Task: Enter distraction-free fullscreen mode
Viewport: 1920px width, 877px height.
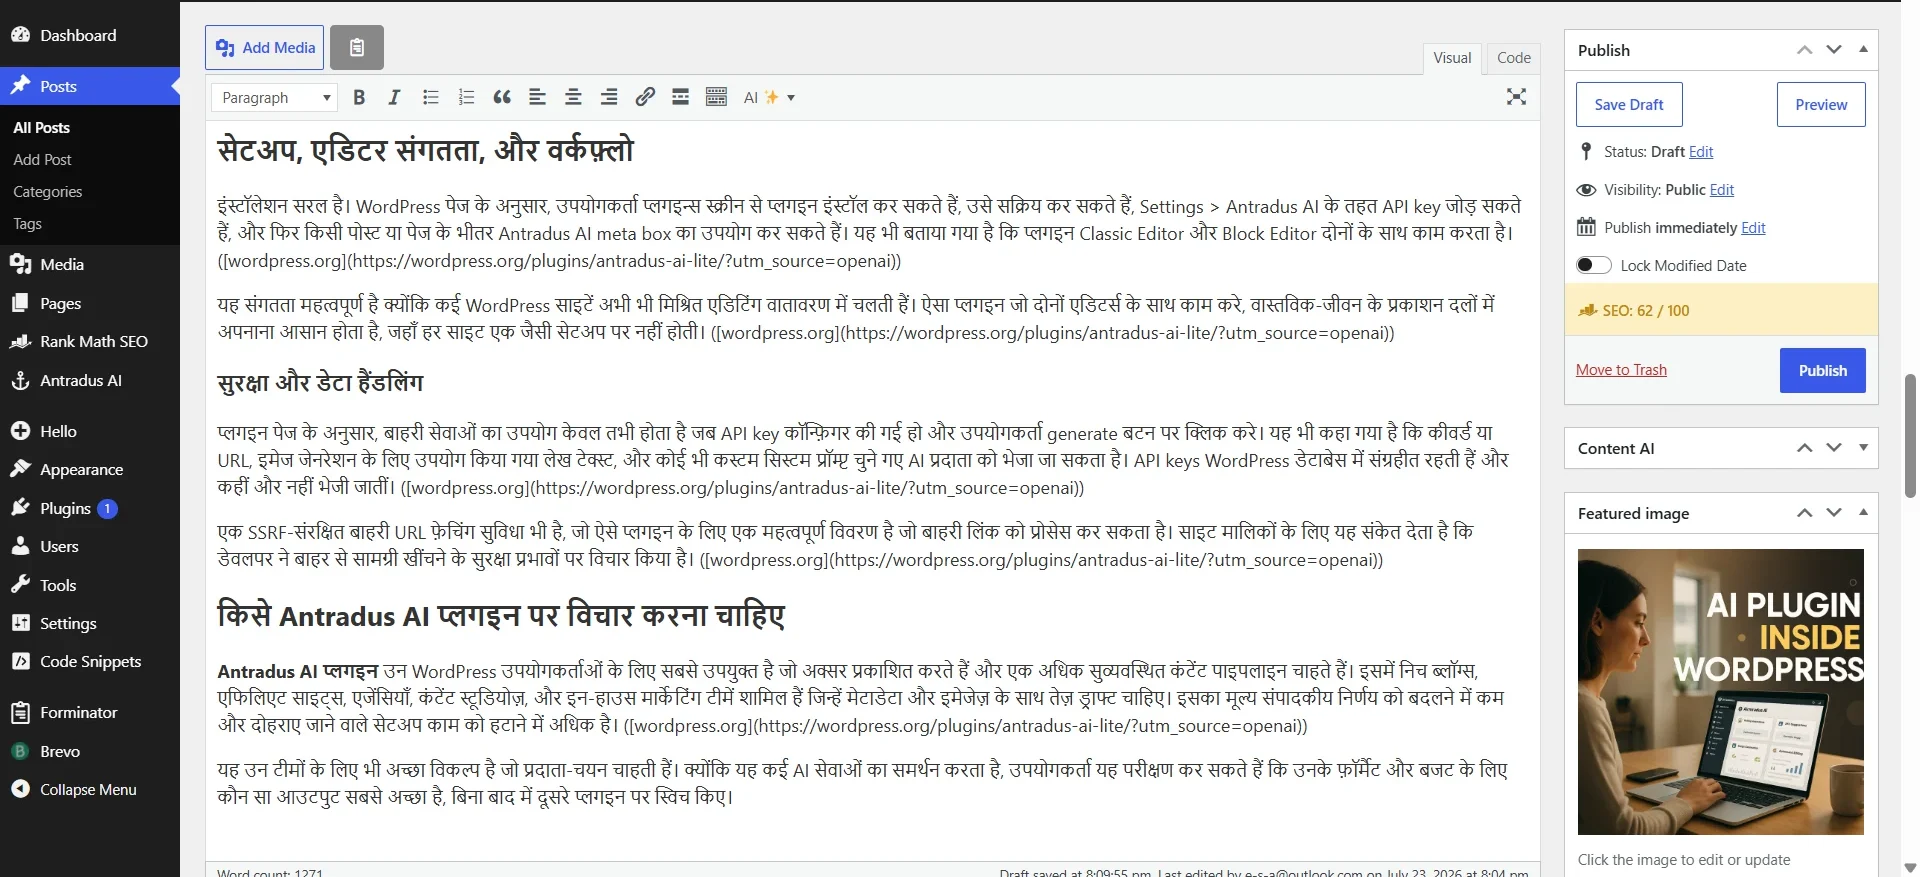Action: pos(1516,97)
